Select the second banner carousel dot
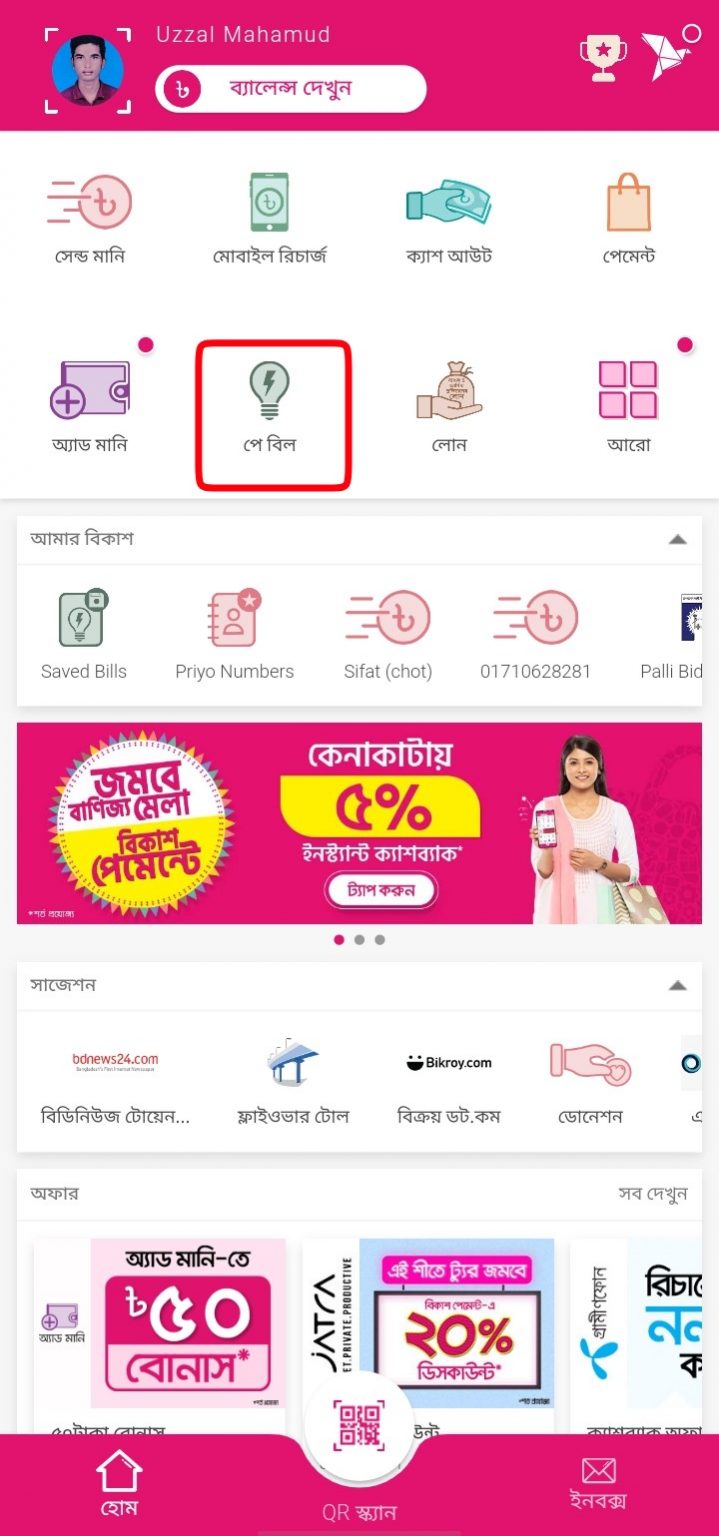Viewport: 719px width, 1536px height. coord(359,940)
